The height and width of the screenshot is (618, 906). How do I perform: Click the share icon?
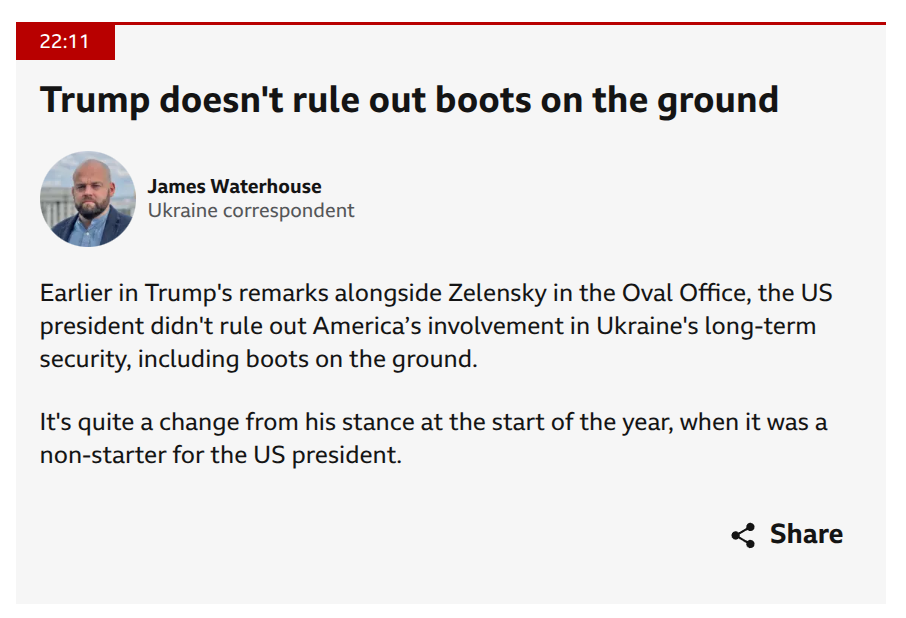(x=743, y=535)
